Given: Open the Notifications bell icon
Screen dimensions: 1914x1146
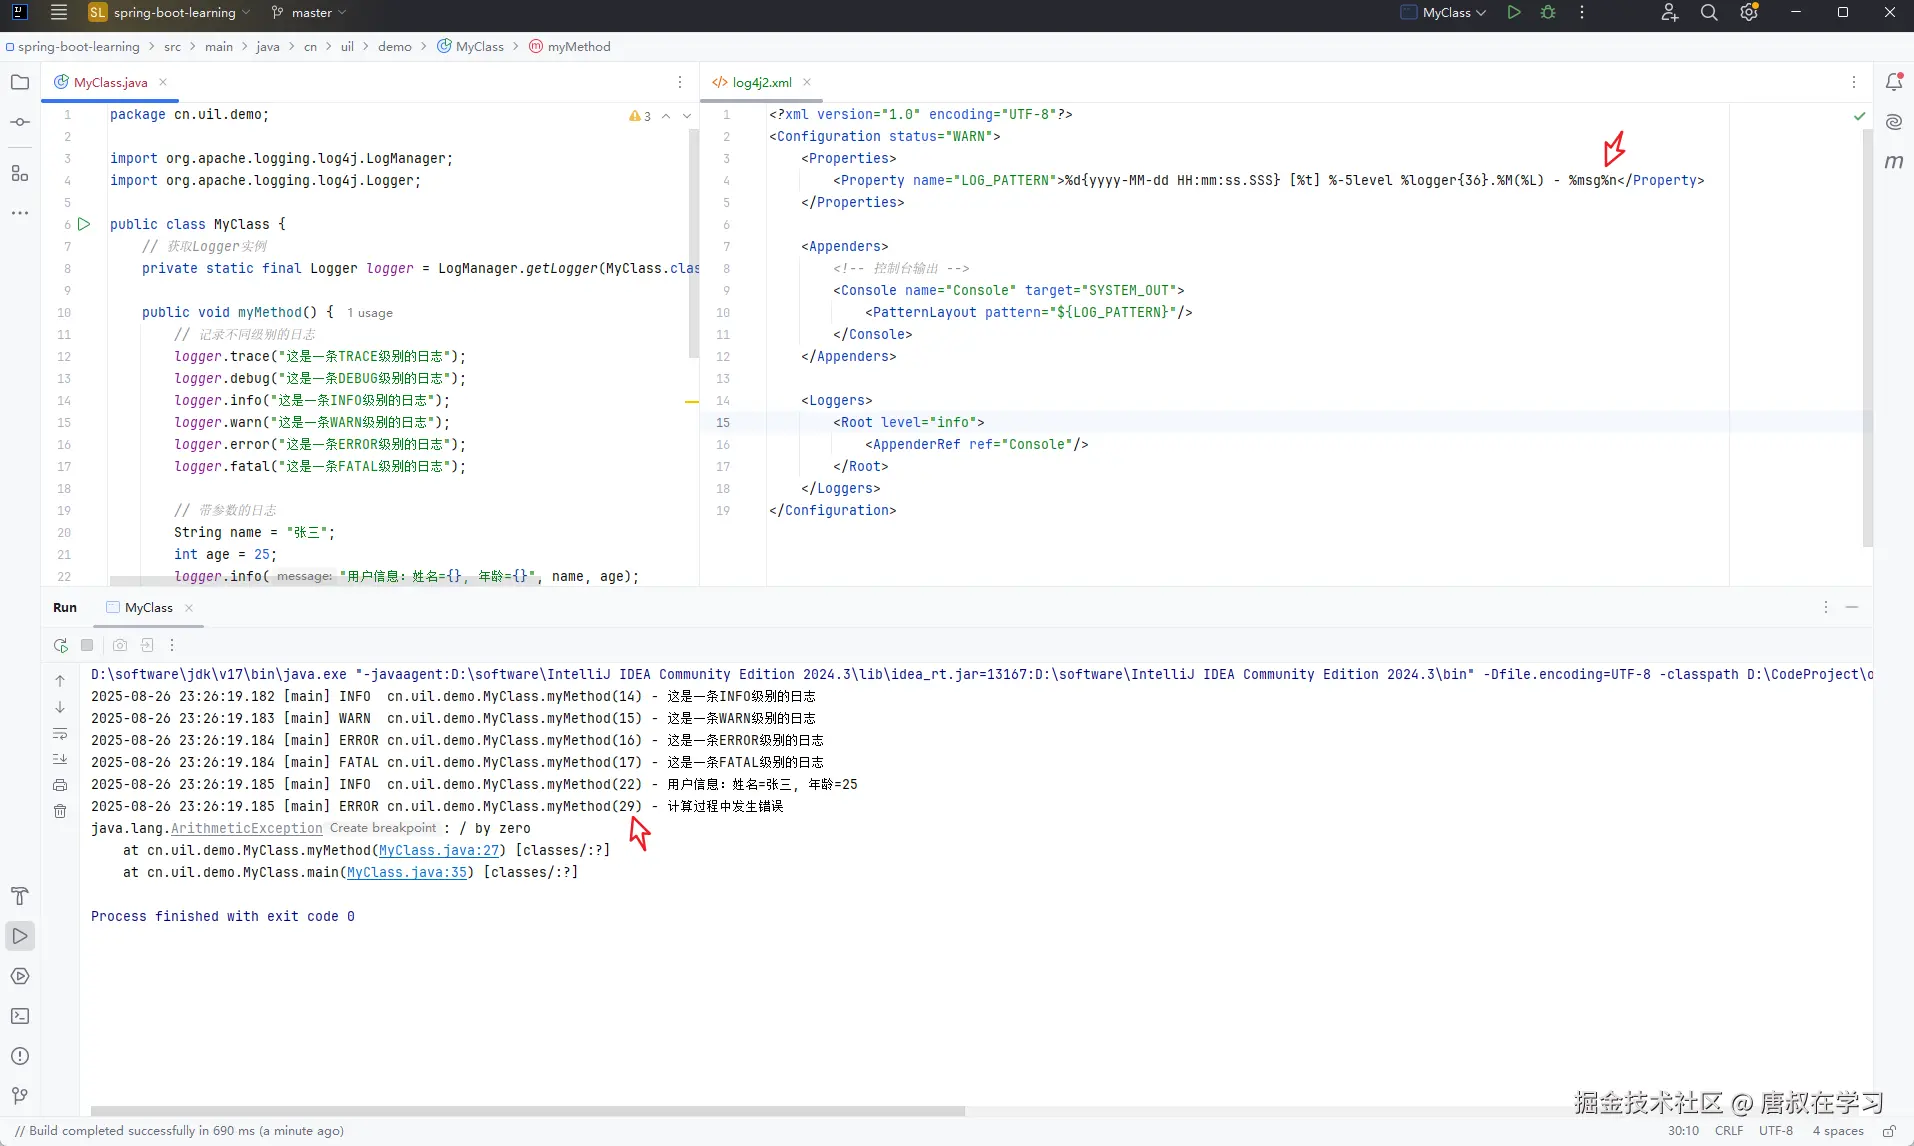Looking at the screenshot, I should coord(1894,82).
